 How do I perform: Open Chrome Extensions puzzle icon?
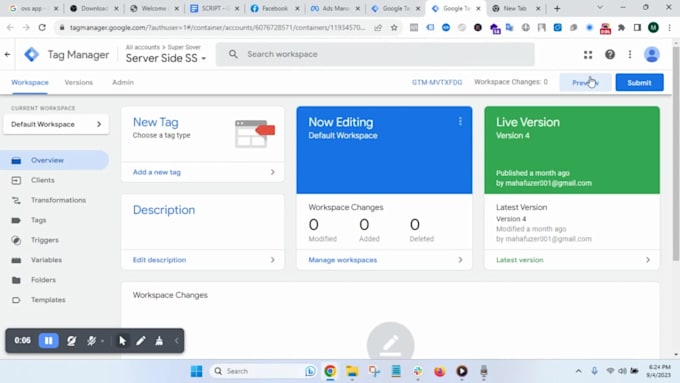(621, 28)
